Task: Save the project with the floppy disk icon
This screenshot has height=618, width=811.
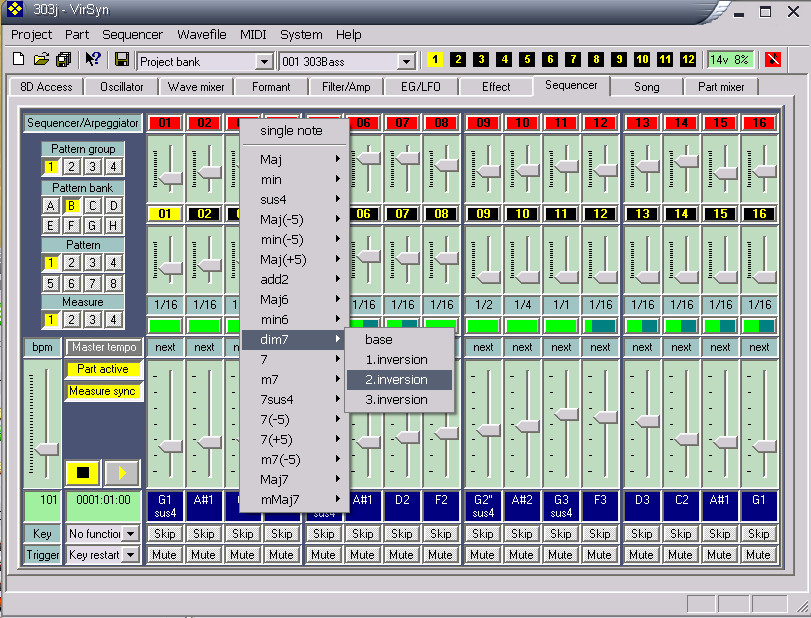Action: coord(122,59)
